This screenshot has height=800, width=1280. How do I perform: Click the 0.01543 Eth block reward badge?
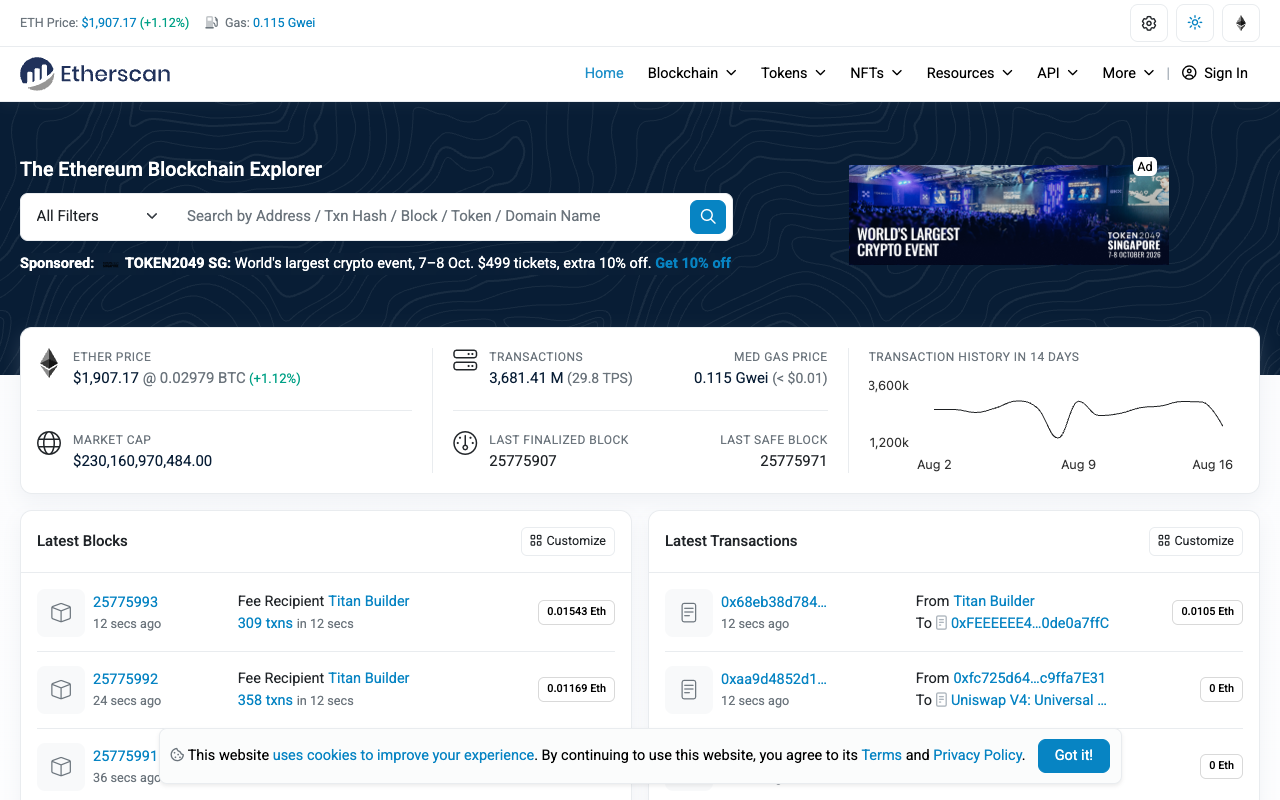tap(576, 612)
